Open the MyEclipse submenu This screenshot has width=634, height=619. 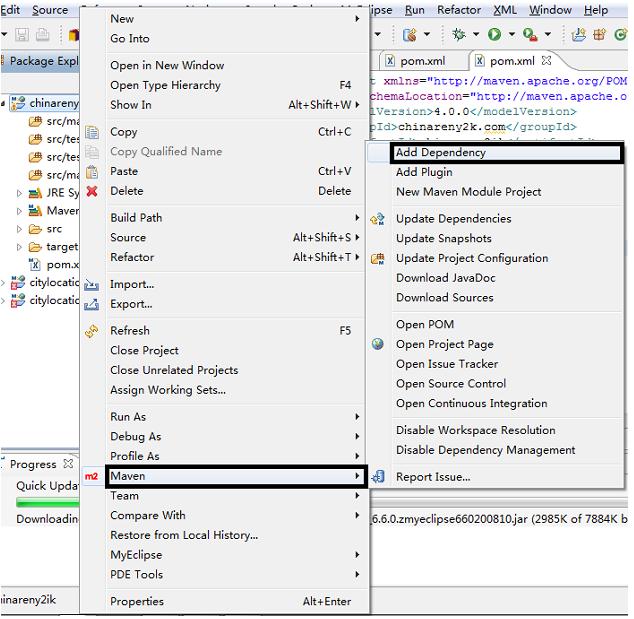[x=224, y=555]
